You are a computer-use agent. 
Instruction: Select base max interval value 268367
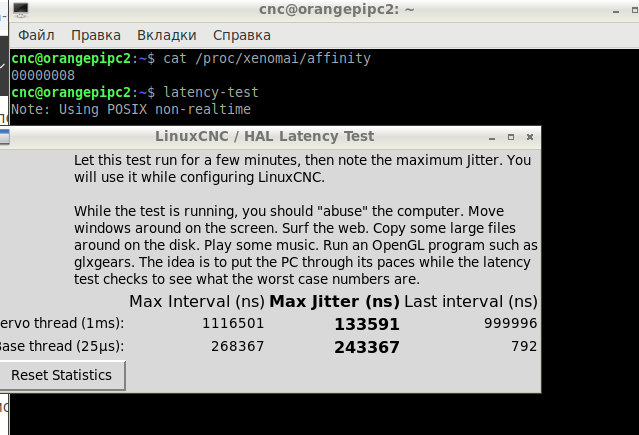pyautogui.click(x=238, y=346)
